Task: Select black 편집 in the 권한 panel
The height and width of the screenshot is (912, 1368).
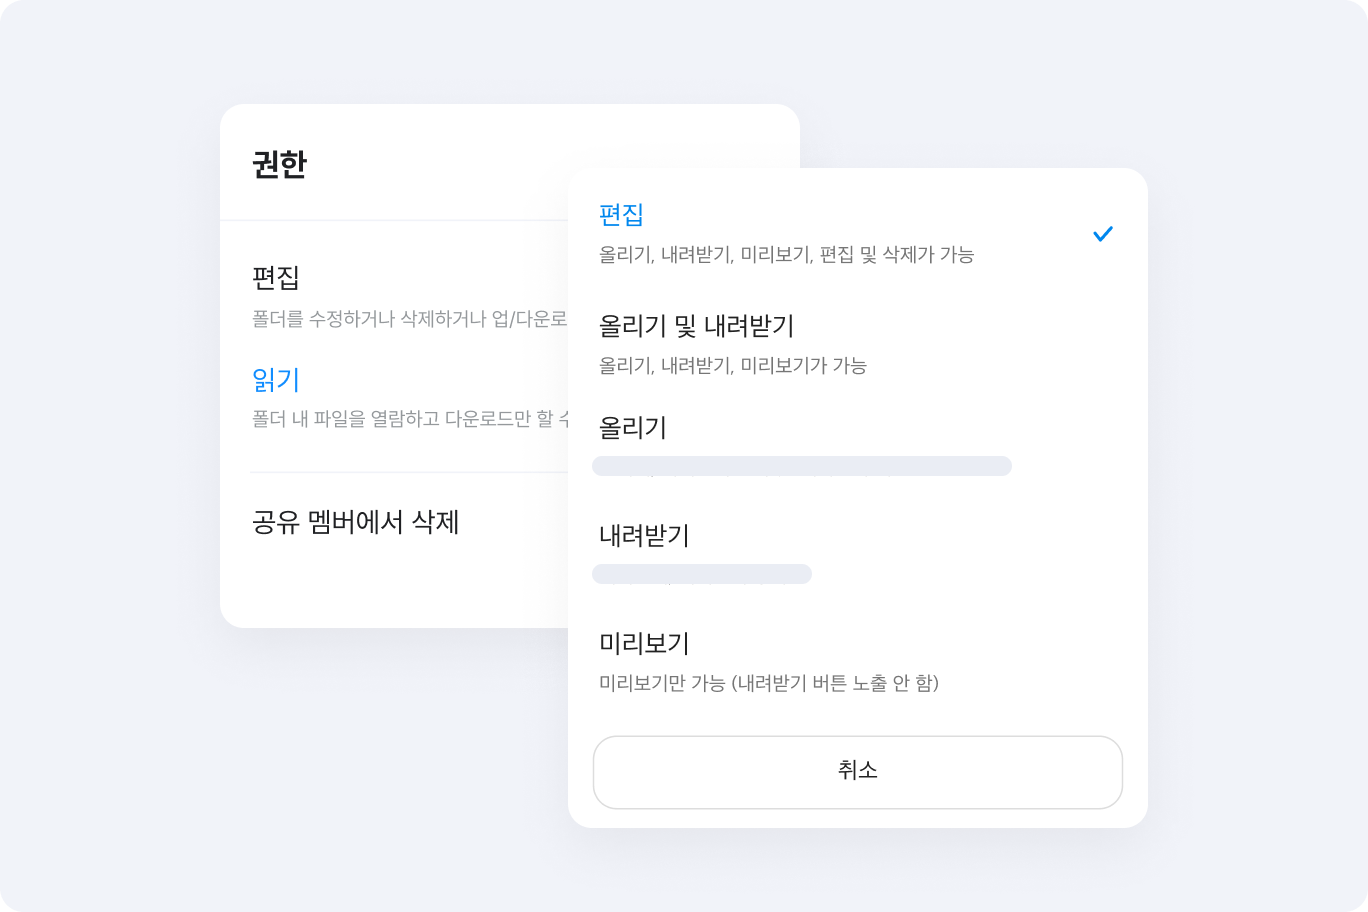Action: pyautogui.click(x=276, y=277)
